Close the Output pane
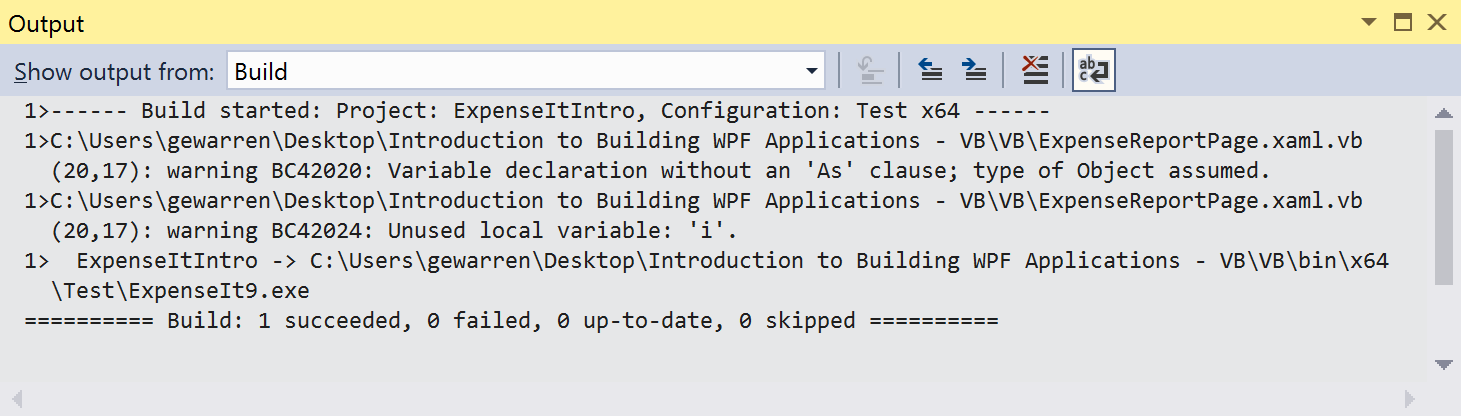Screen dimensions: 1461x416 pyautogui.click(x=1437, y=22)
